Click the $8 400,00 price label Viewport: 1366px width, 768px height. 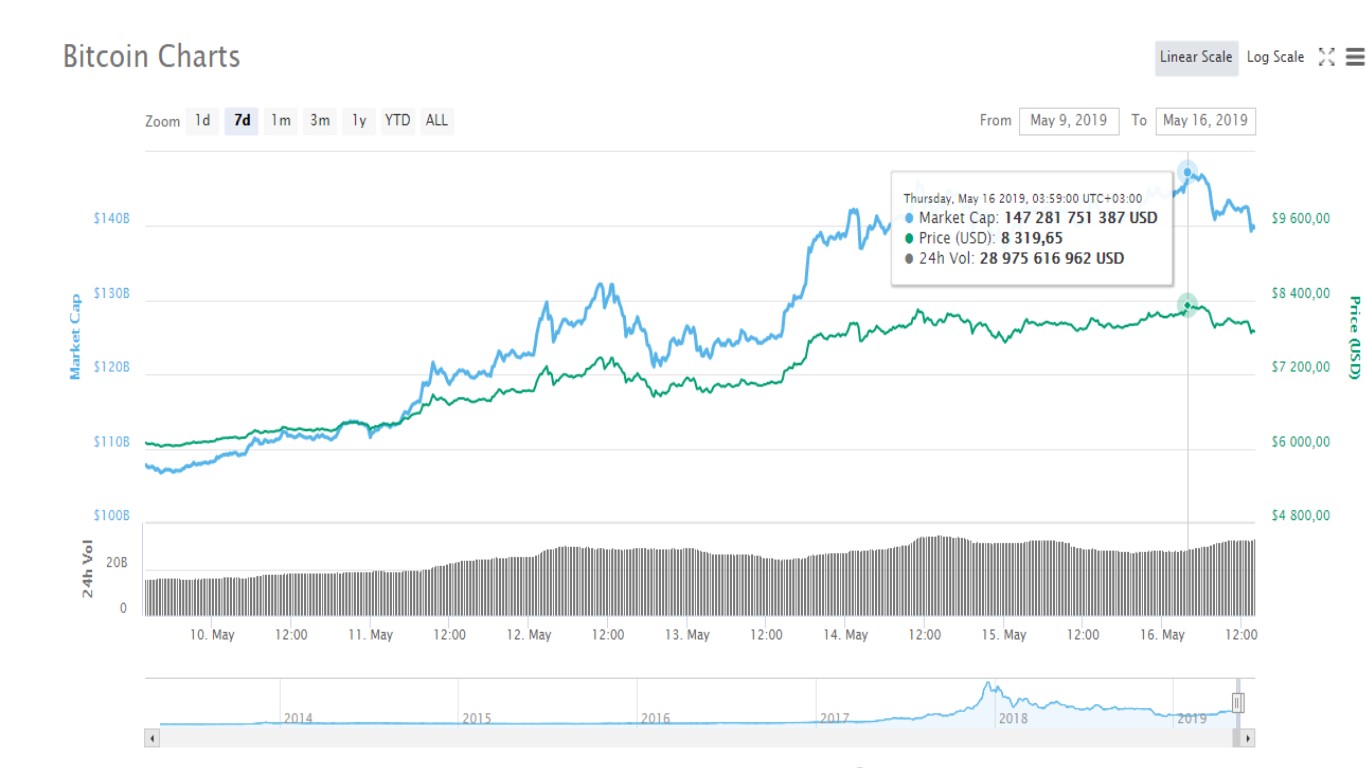(x=1301, y=293)
